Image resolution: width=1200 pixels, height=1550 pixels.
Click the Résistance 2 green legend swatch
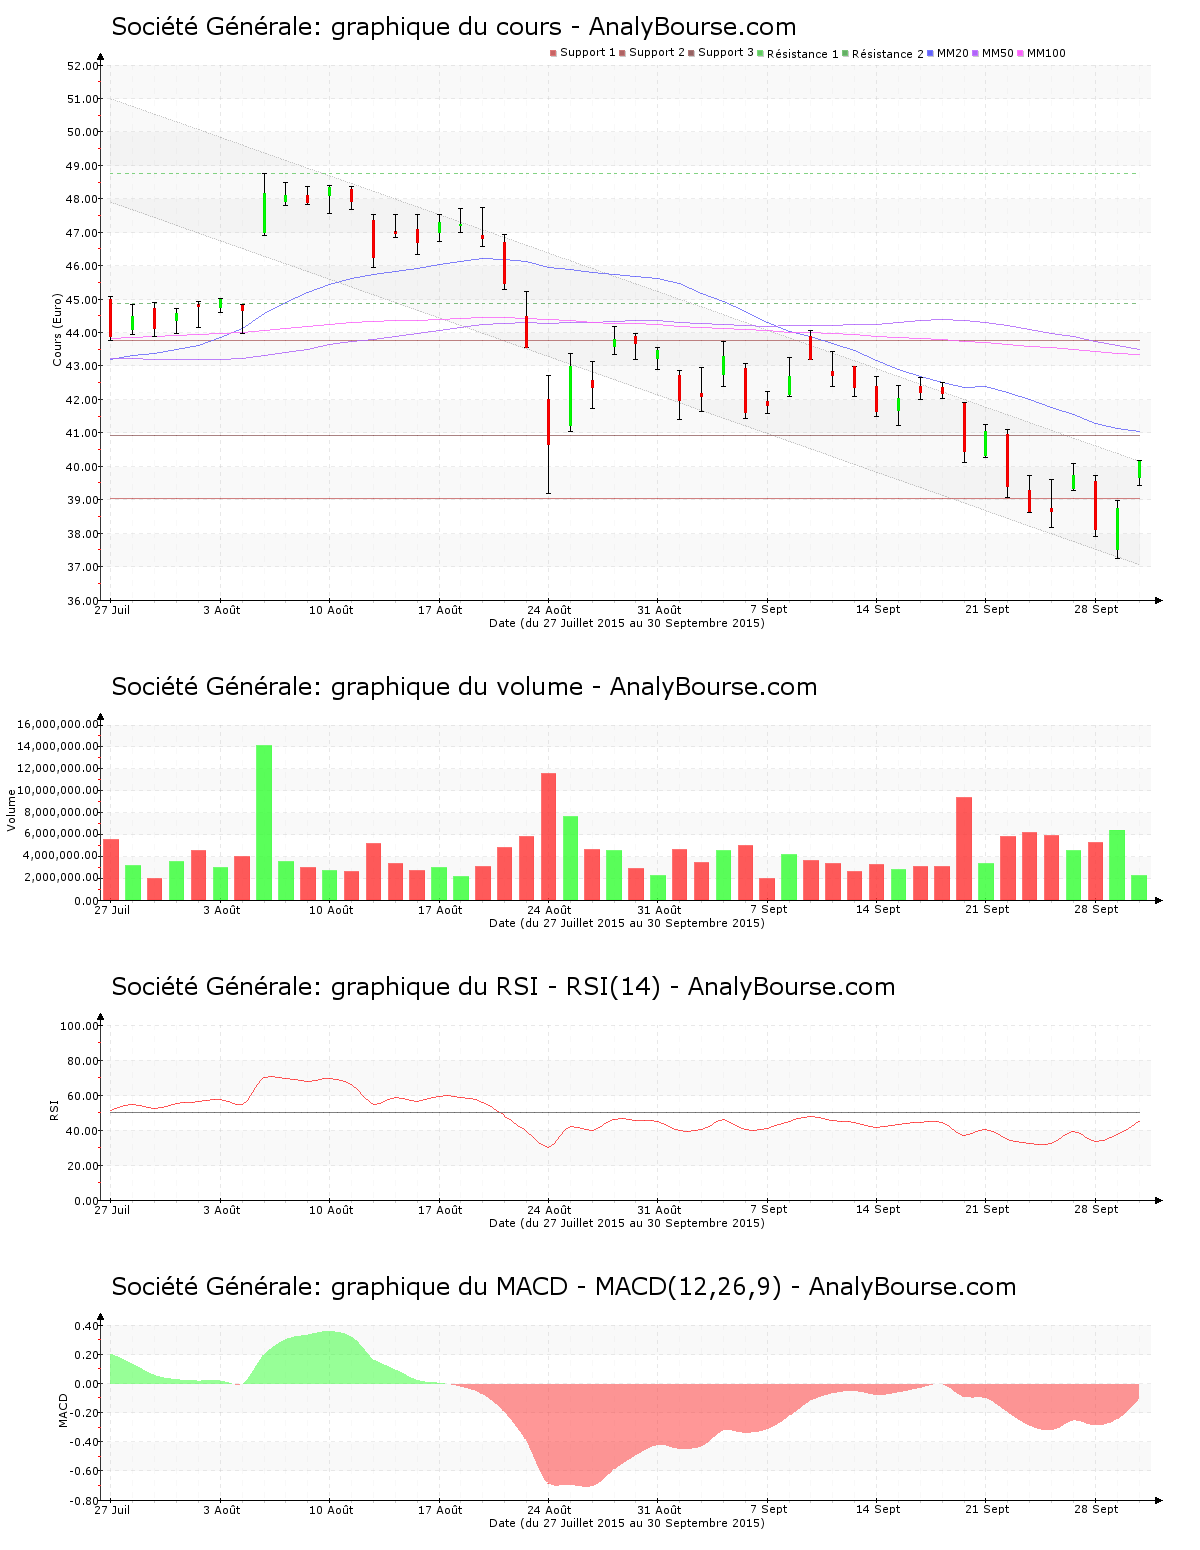pos(845,53)
